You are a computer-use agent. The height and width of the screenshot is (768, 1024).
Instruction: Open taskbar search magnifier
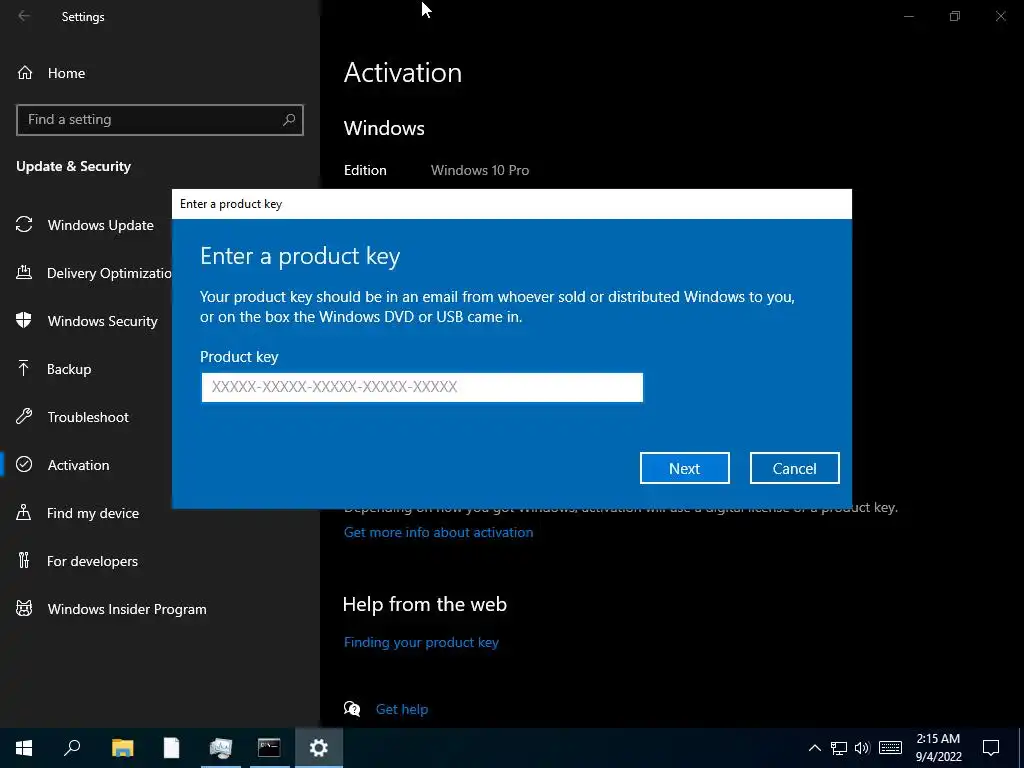point(72,748)
